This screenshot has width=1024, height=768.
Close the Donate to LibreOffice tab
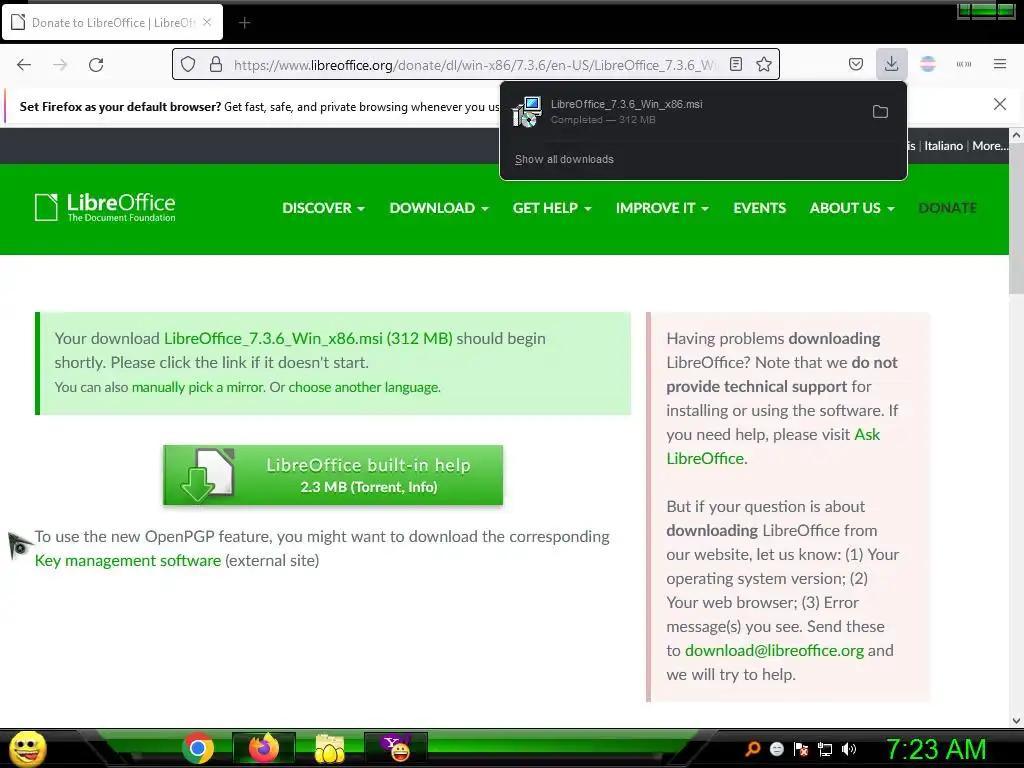[x=207, y=22]
